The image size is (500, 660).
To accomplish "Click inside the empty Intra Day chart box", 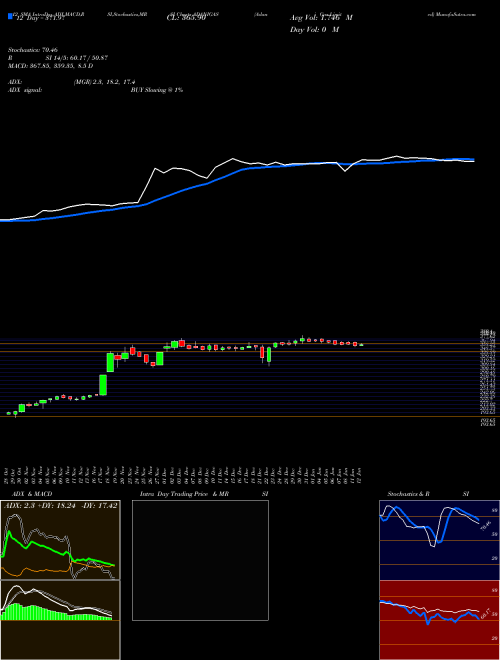I will coord(200,560).
